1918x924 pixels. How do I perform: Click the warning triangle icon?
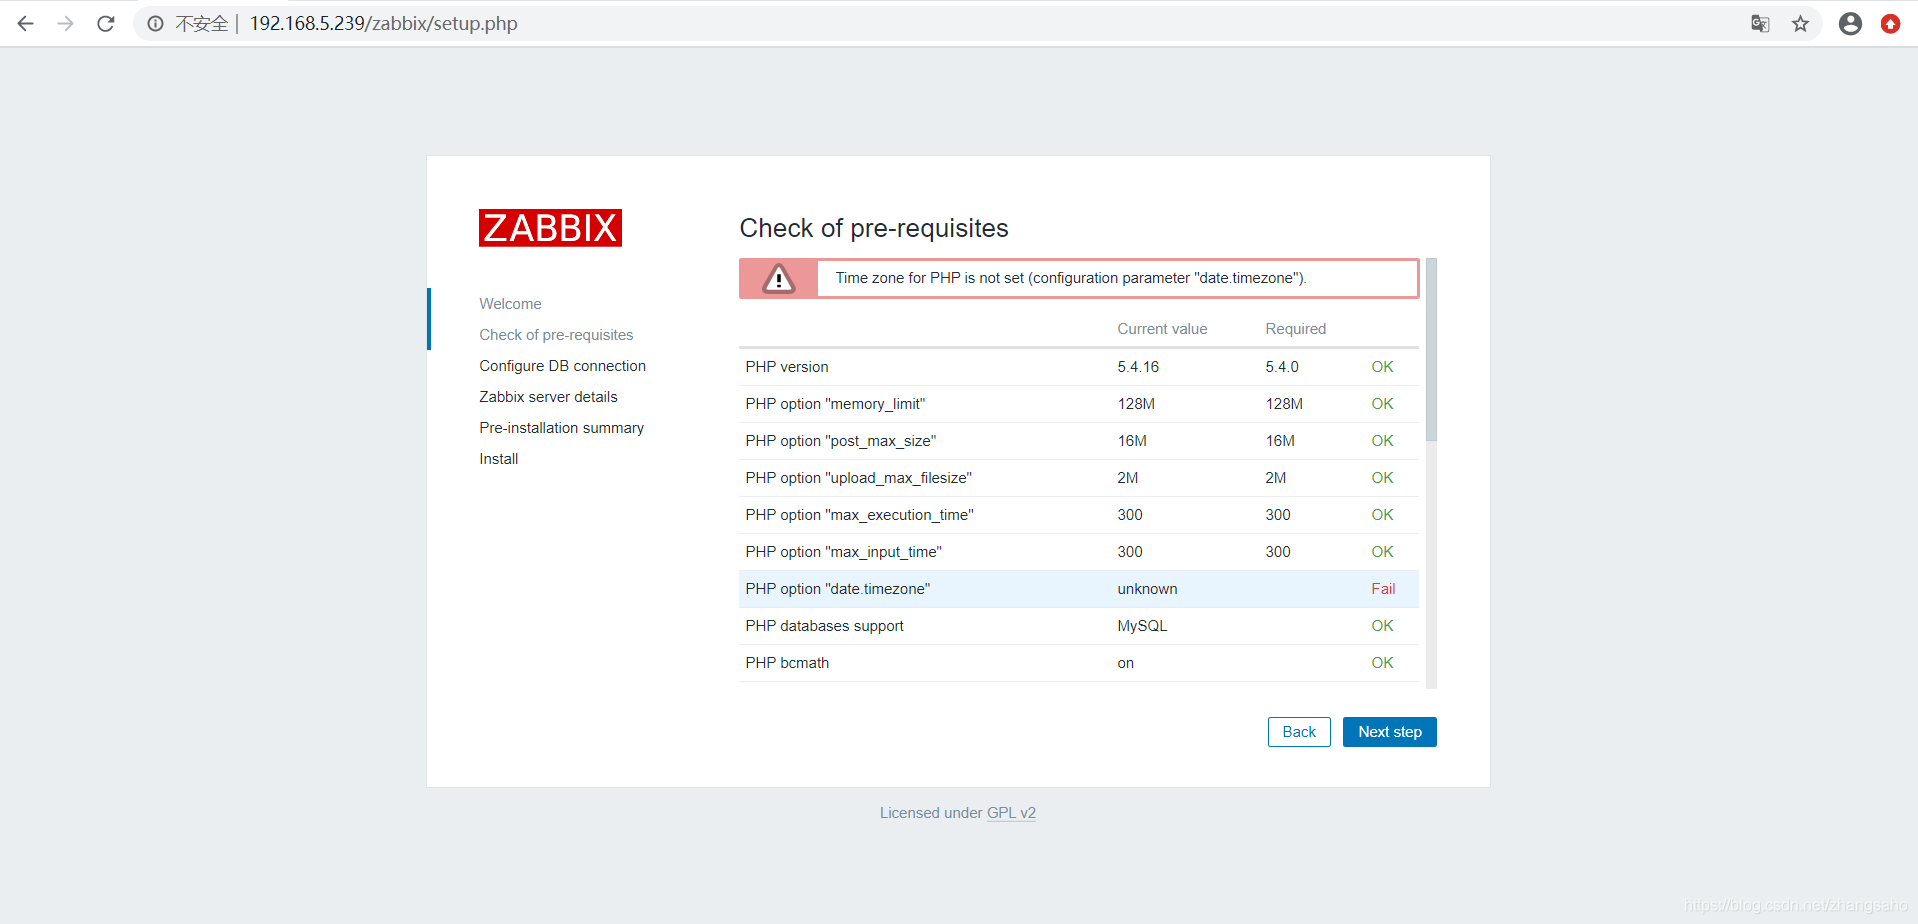(778, 278)
